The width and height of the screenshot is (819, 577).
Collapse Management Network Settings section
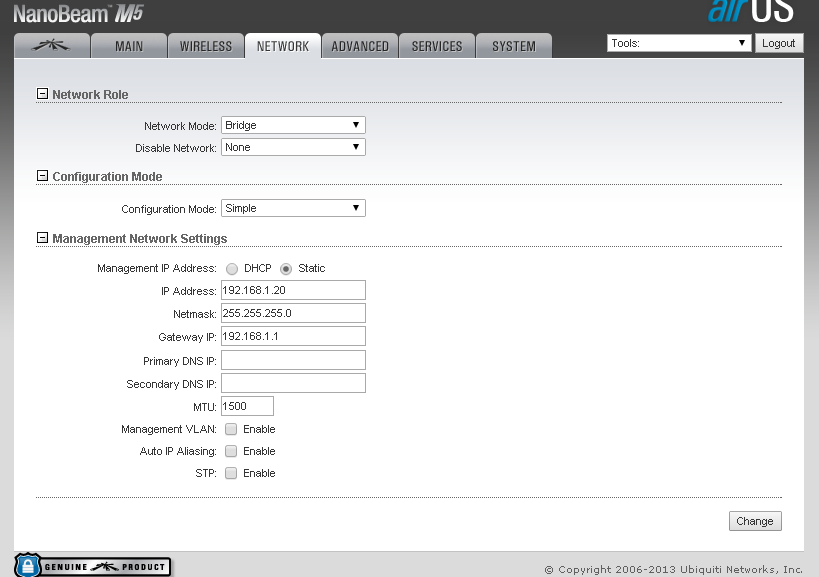point(42,238)
